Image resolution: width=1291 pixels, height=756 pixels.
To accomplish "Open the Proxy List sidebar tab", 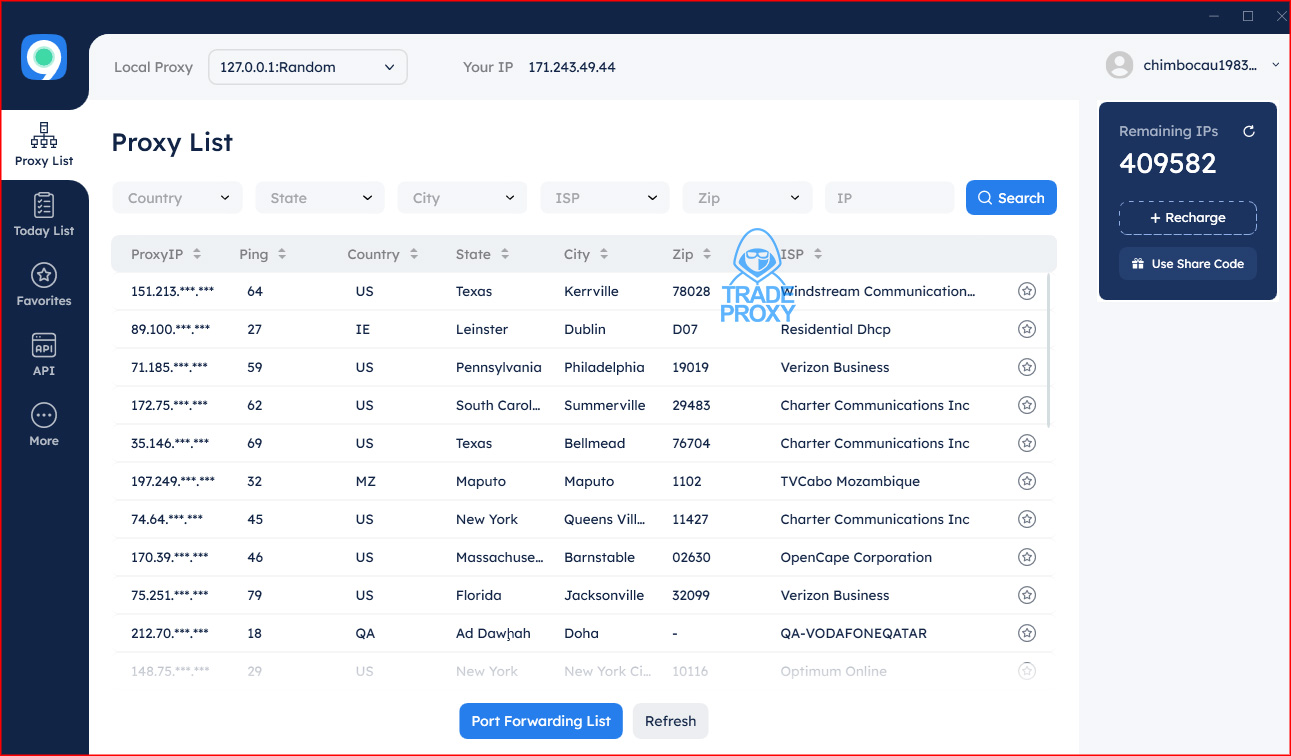I will coord(44,145).
